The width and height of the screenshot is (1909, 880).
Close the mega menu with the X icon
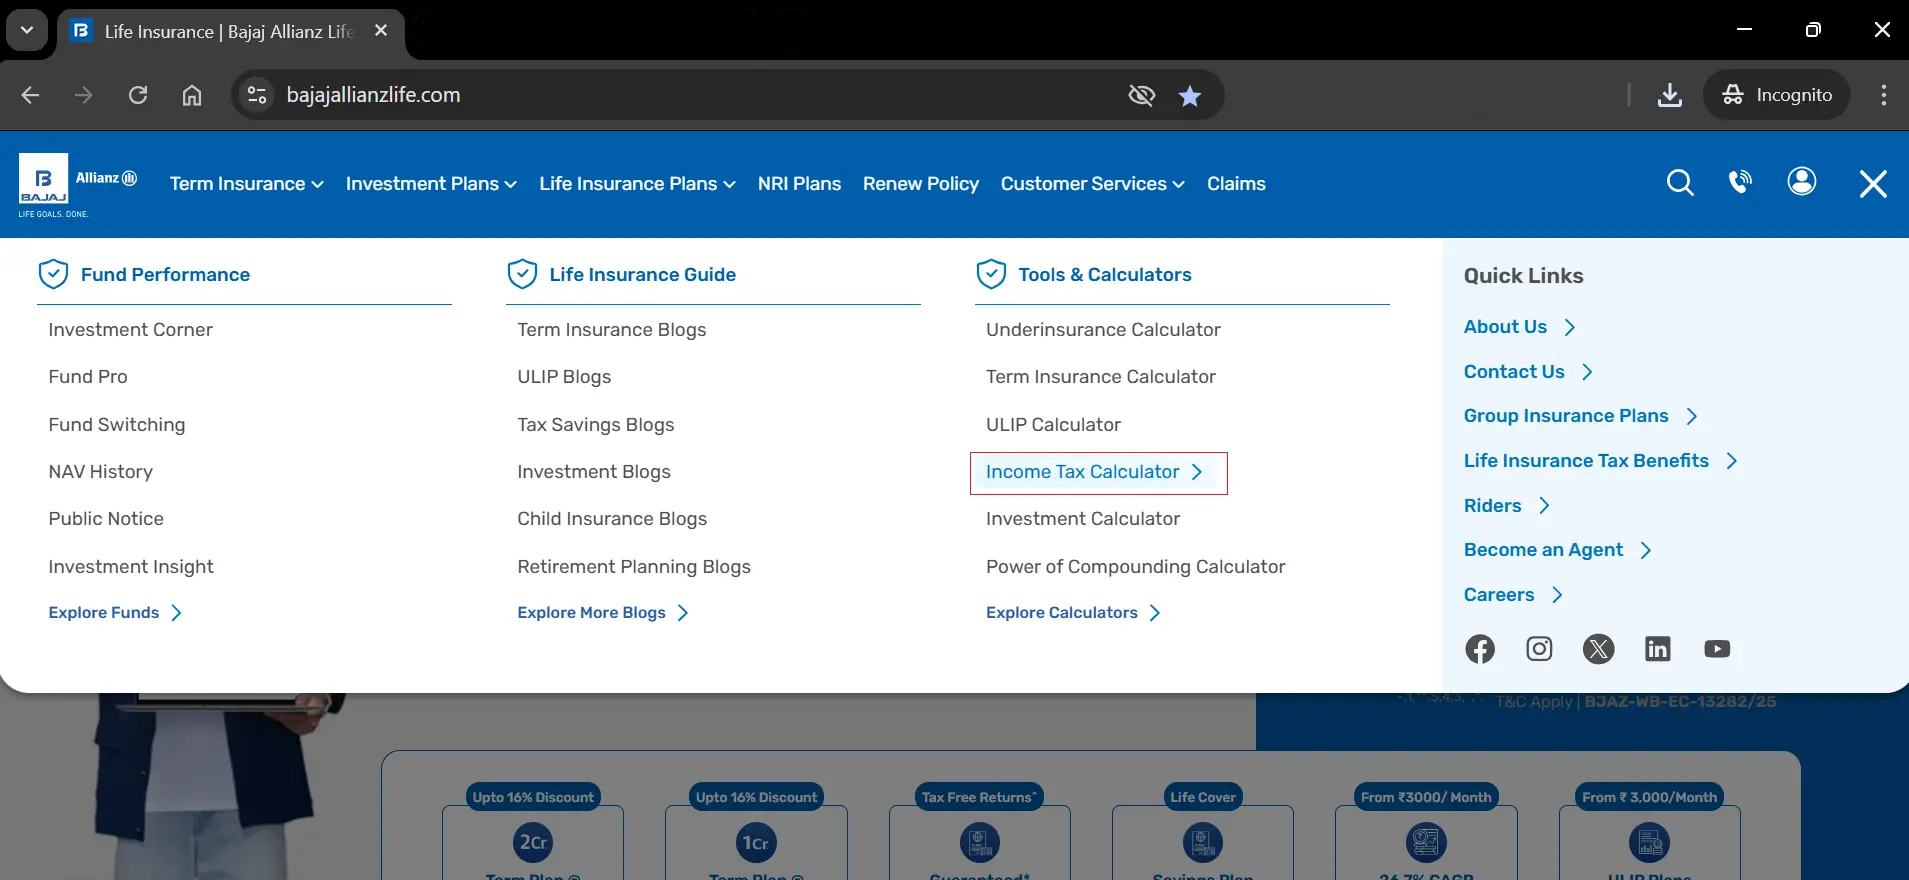click(x=1873, y=184)
